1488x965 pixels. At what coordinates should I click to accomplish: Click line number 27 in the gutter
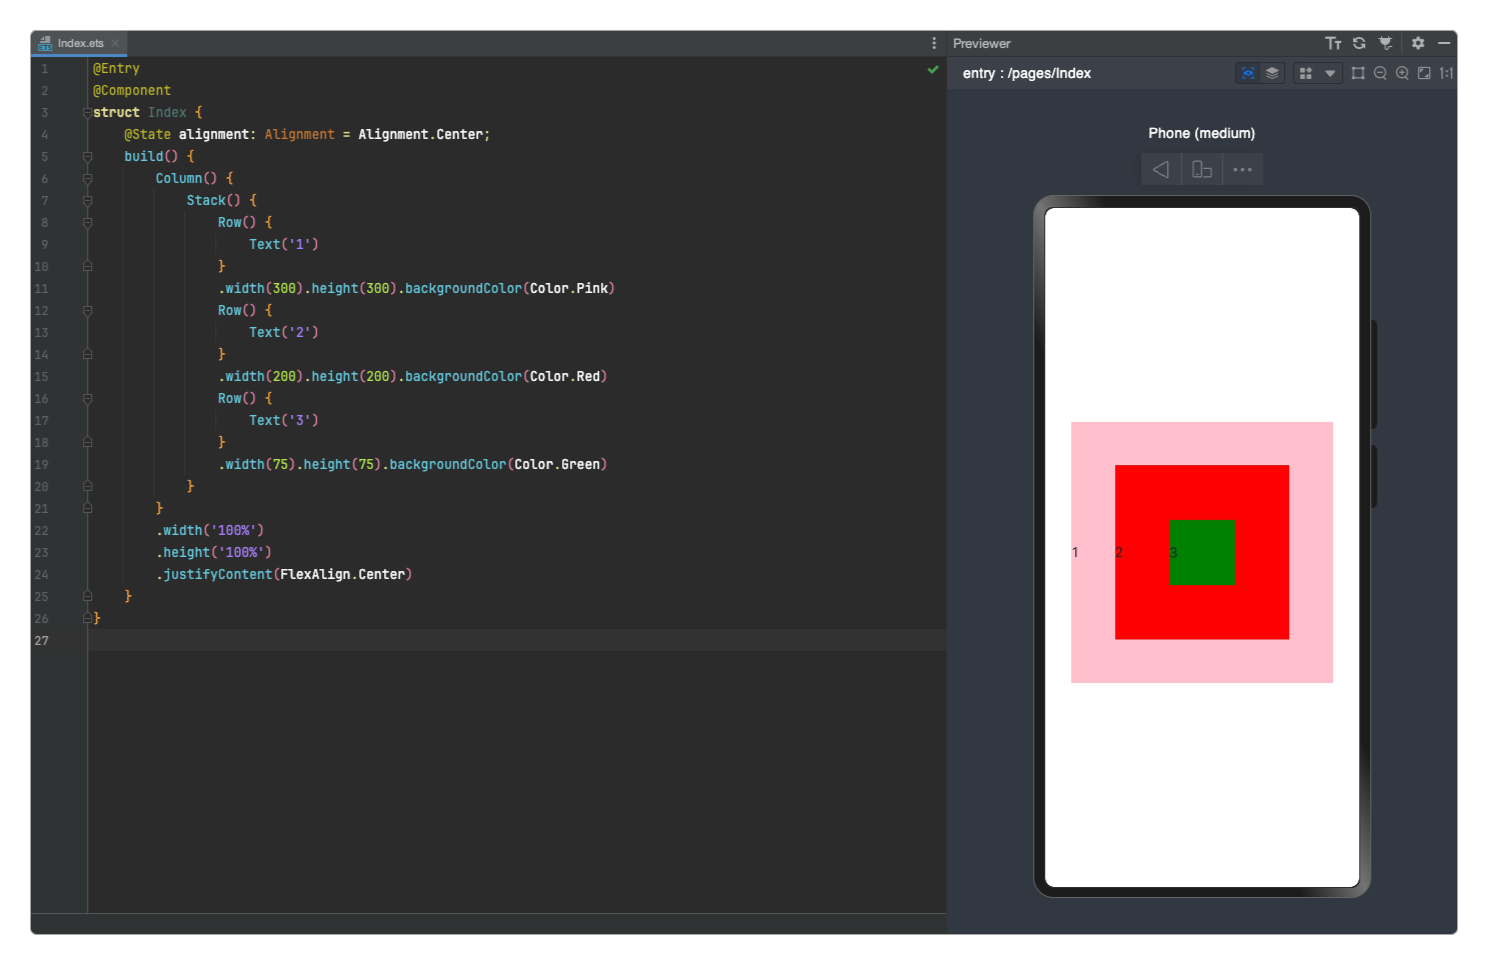41,641
